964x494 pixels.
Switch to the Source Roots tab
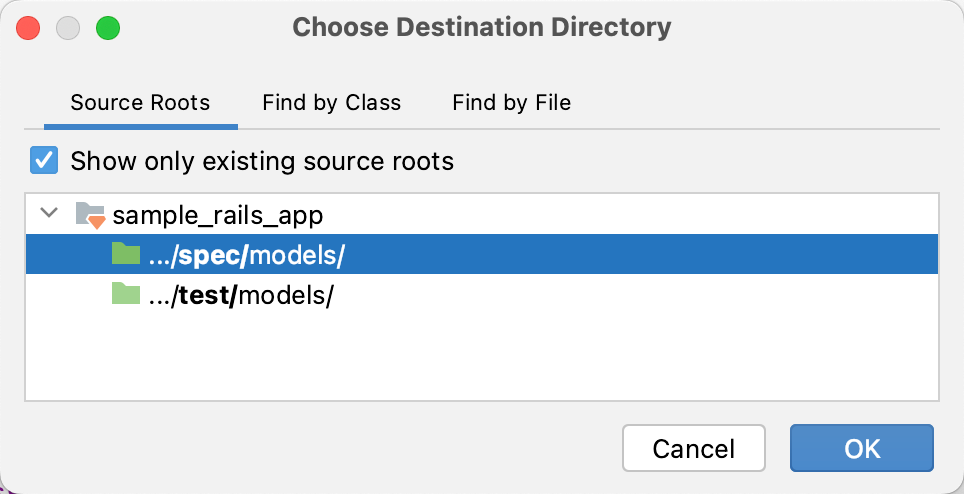pos(140,102)
